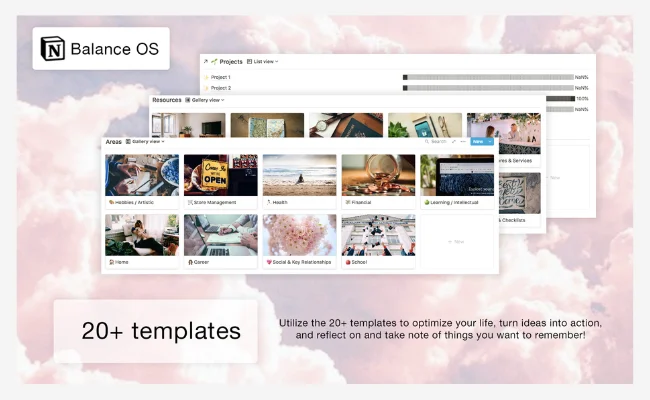This screenshot has height=400, width=650.
Task: Open the Projects List view dropdown
Action: pos(263,61)
